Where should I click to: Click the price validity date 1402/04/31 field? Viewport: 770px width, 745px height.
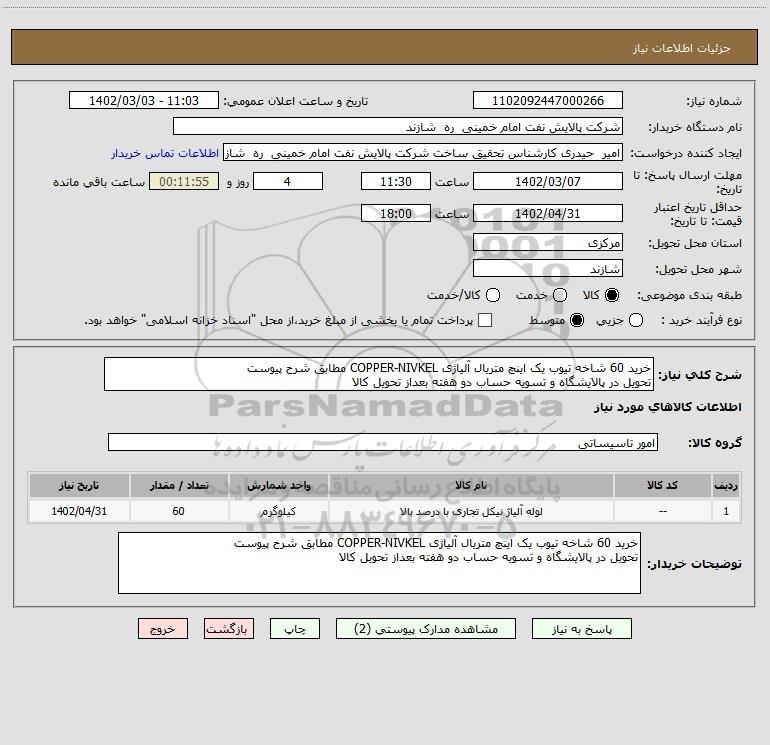point(548,214)
